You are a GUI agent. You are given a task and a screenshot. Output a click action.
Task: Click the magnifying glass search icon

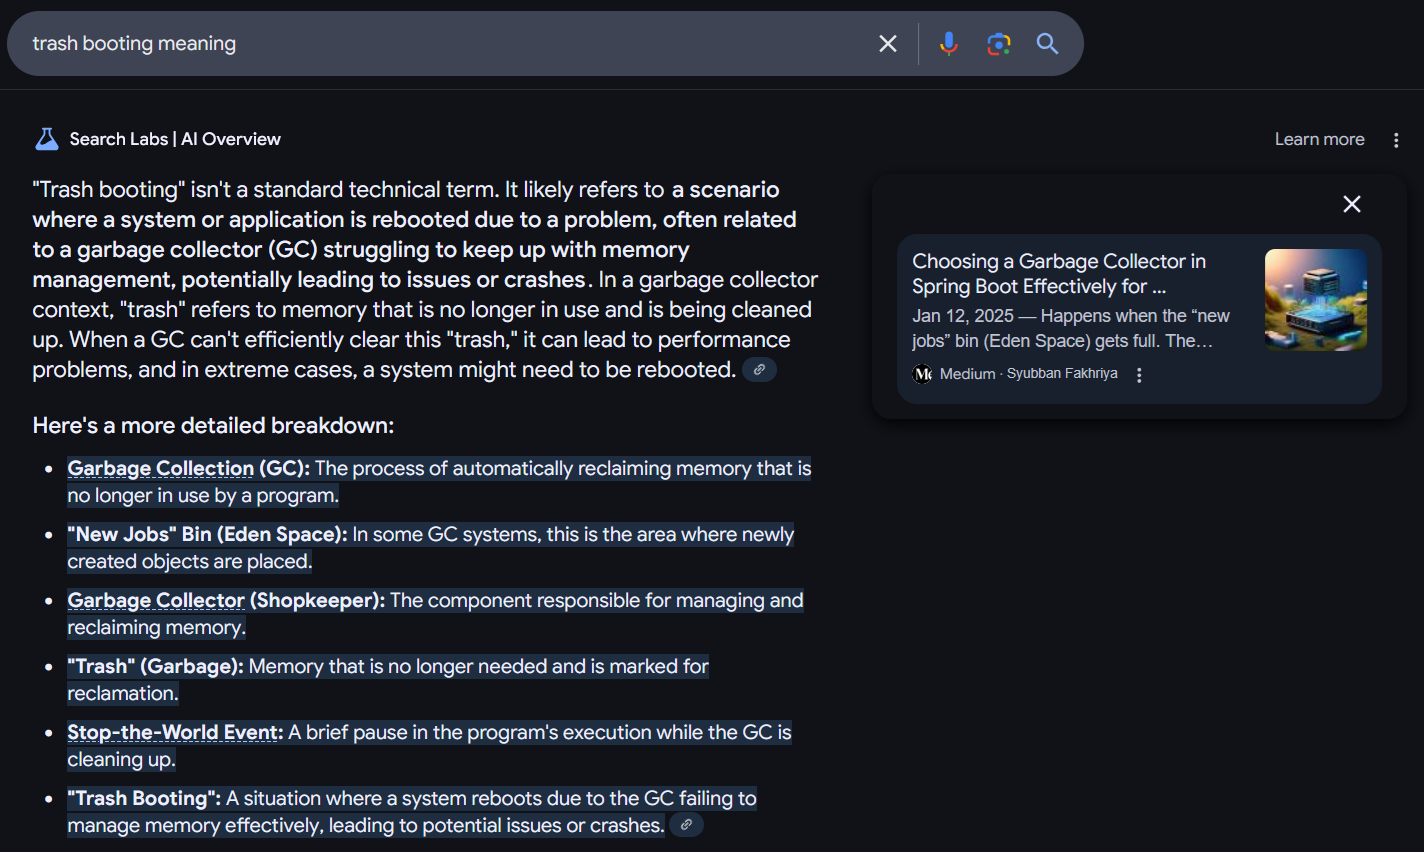(x=1047, y=44)
